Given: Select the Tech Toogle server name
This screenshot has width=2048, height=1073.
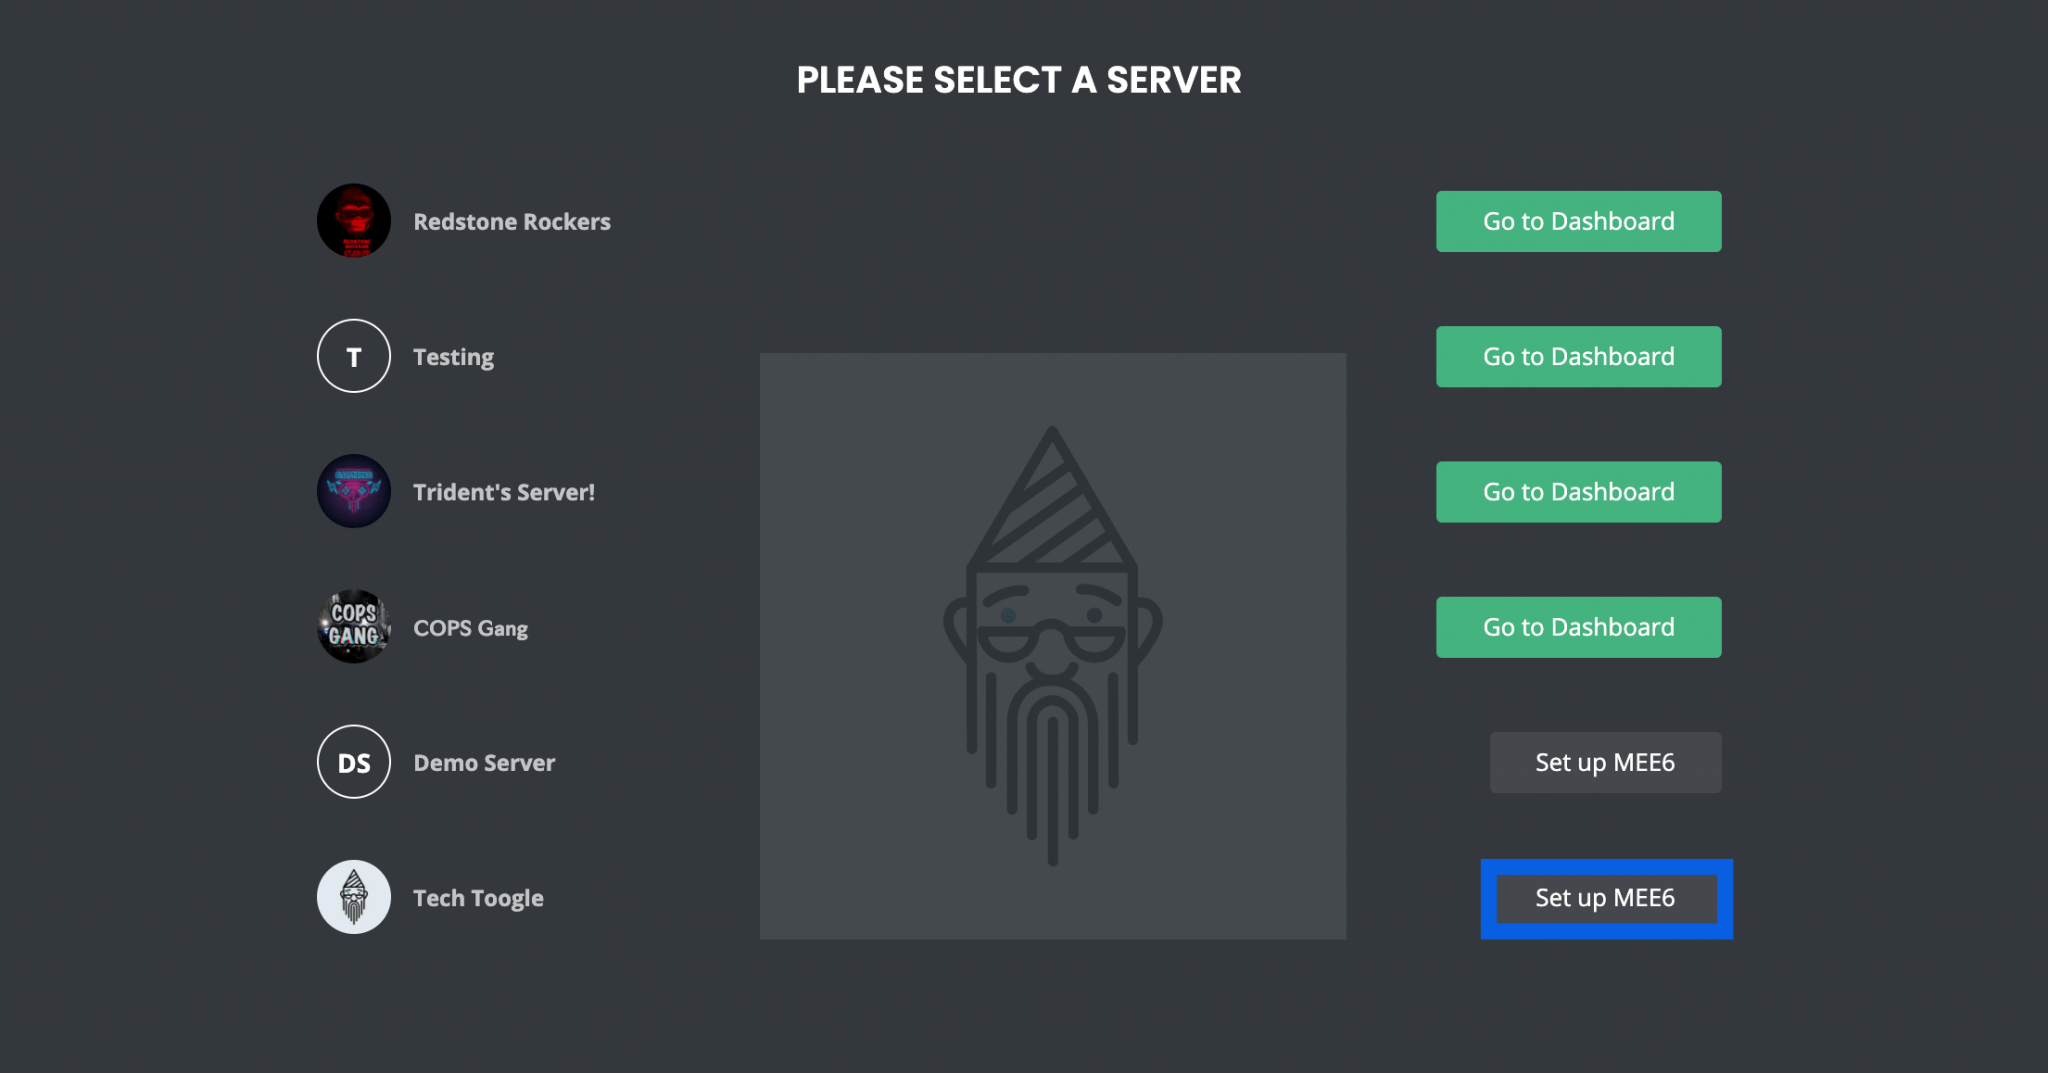Looking at the screenshot, I should [x=478, y=898].
